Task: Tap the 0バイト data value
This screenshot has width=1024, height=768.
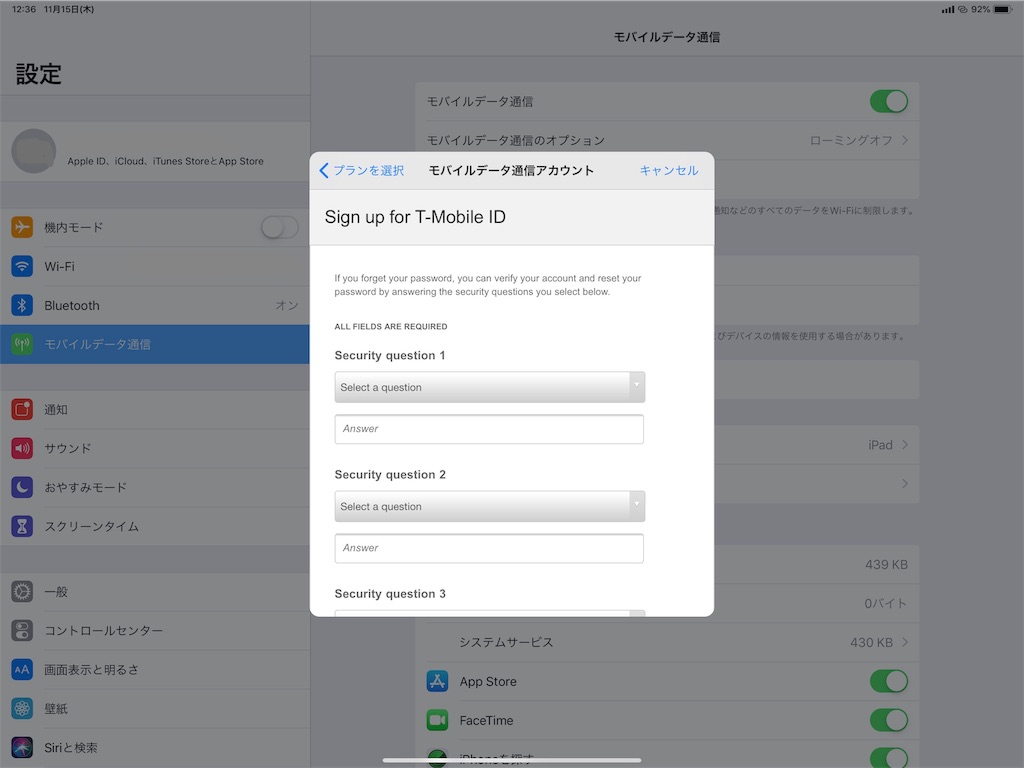Action: coord(886,603)
